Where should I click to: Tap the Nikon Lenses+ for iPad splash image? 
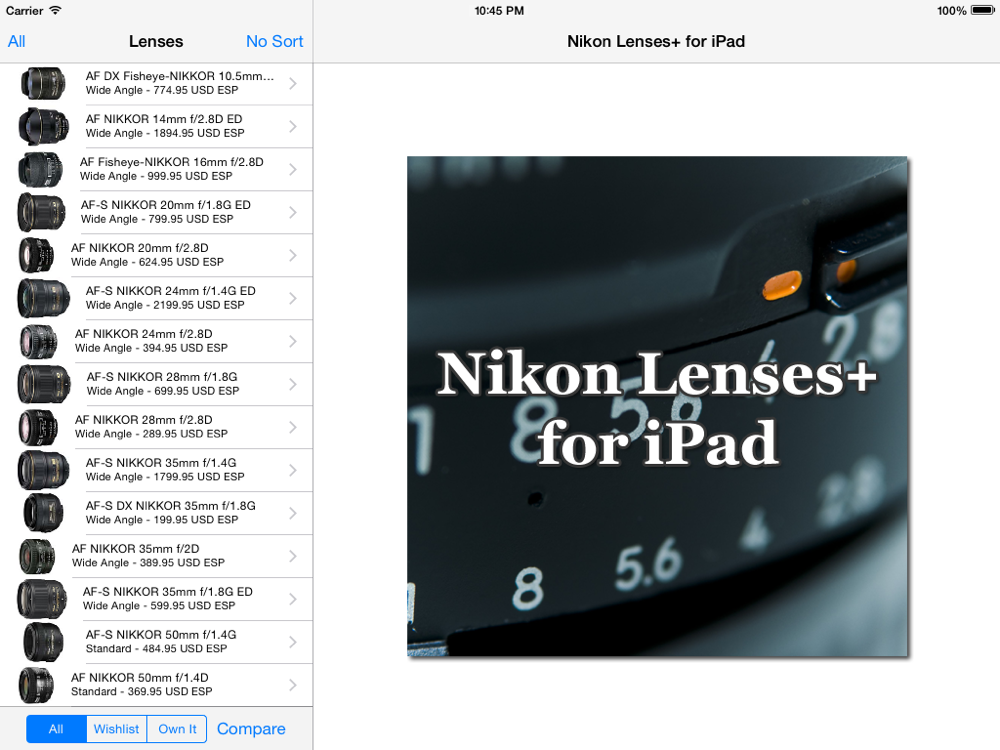click(x=658, y=406)
